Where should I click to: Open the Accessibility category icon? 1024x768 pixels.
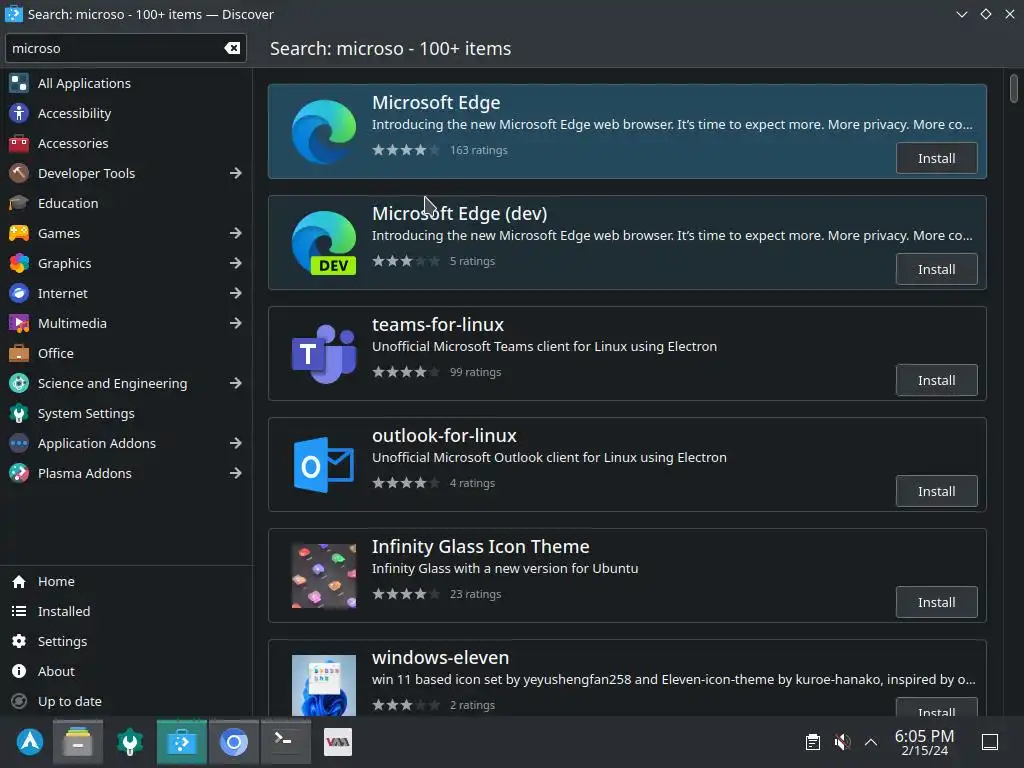(x=19, y=113)
